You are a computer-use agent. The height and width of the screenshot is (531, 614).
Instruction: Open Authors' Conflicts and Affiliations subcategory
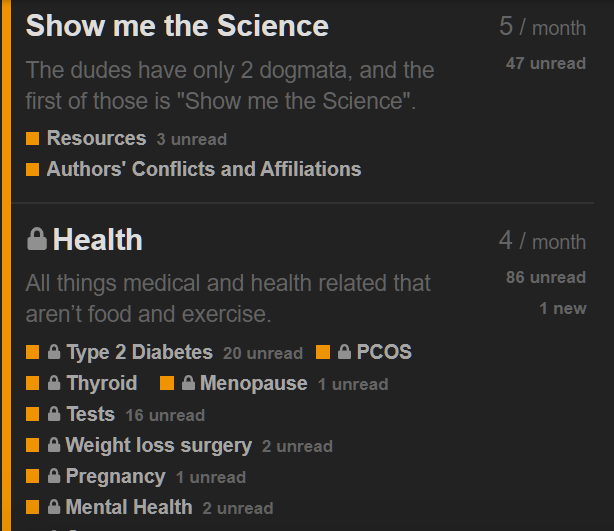click(204, 169)
